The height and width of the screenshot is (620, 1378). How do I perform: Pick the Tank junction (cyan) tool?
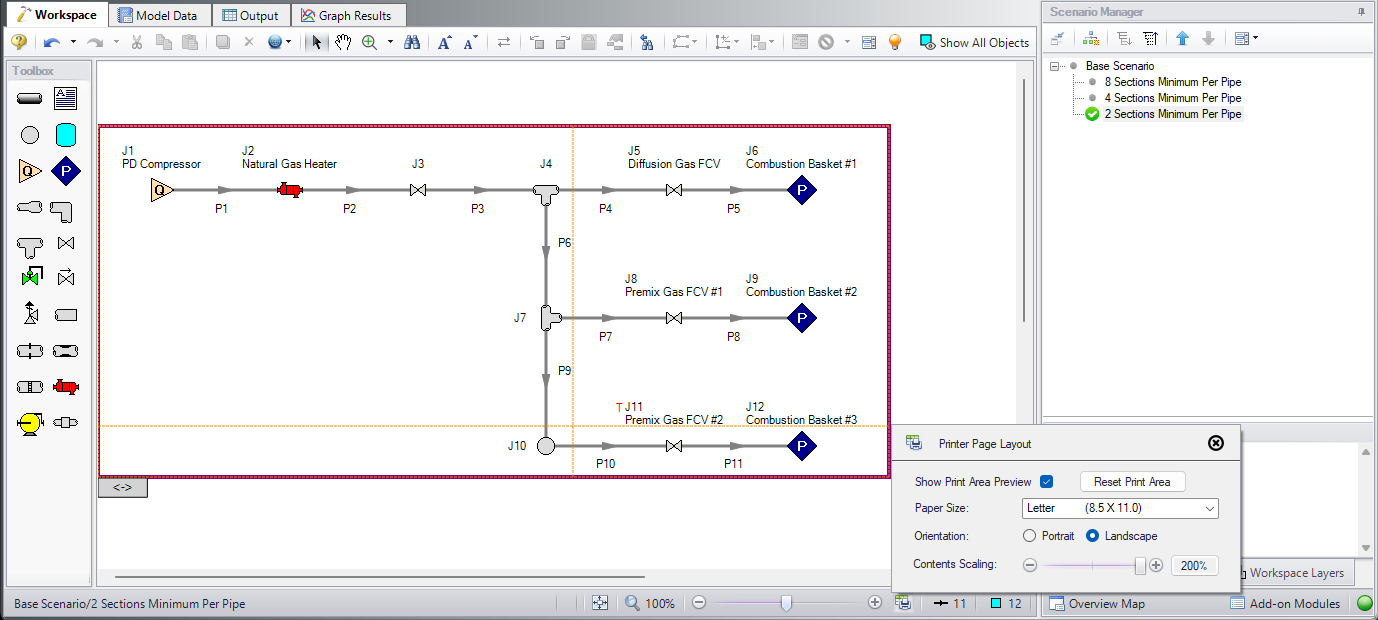[65, 134]
